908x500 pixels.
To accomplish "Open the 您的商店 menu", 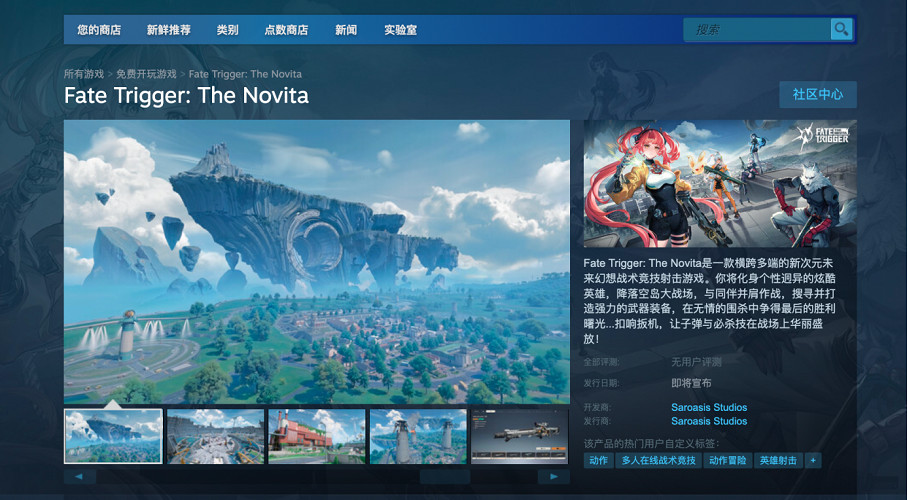I will click(x=99, y=30).
